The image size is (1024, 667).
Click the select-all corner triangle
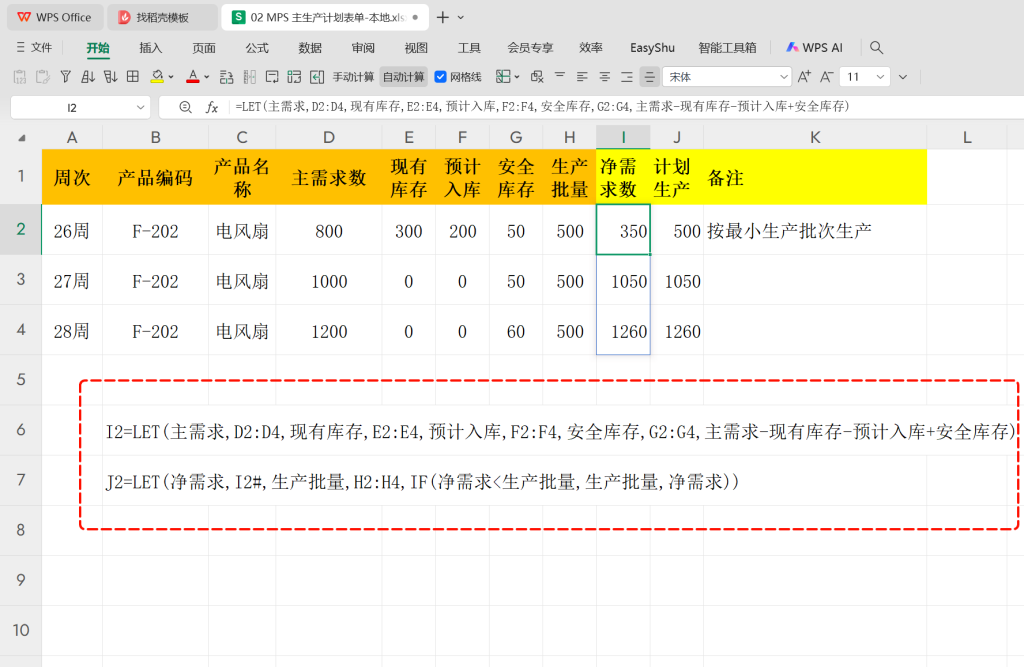[x=22, y=138]
